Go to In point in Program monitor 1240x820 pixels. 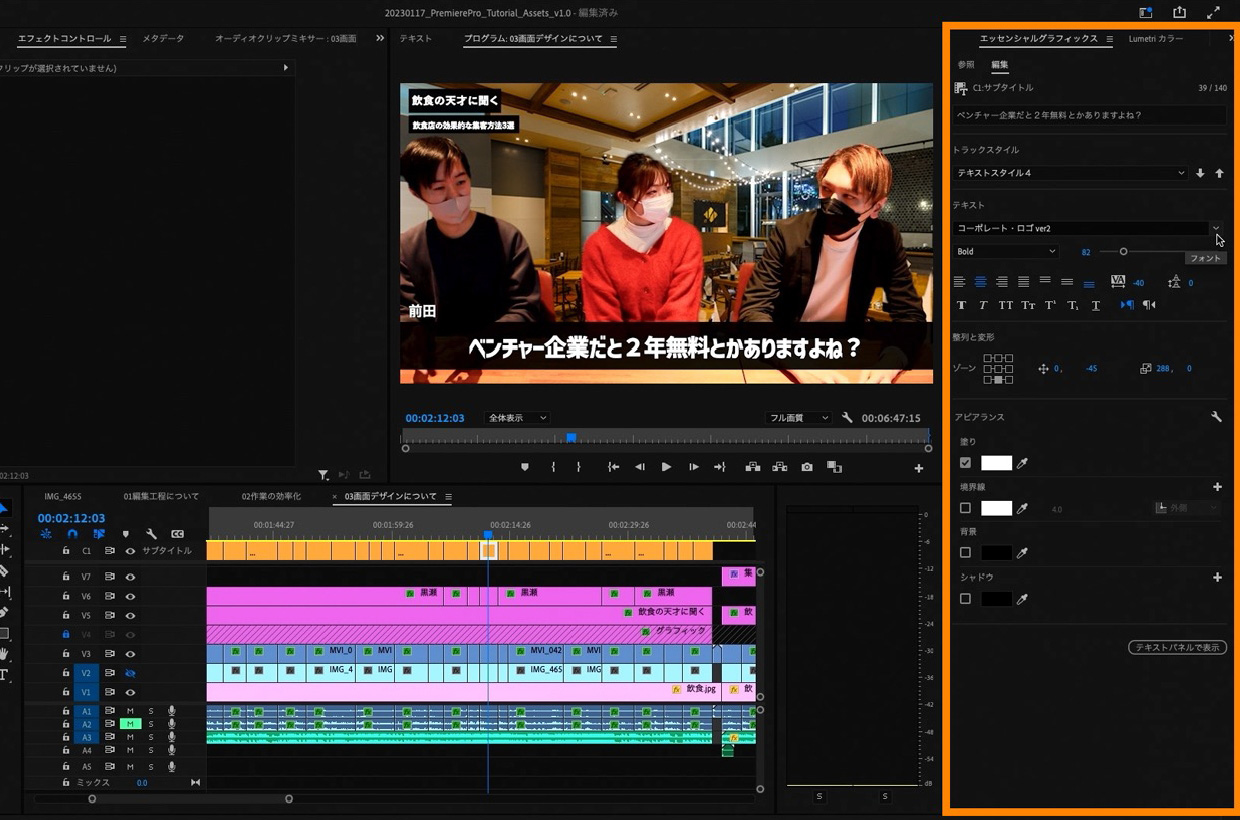pos(614,467)
